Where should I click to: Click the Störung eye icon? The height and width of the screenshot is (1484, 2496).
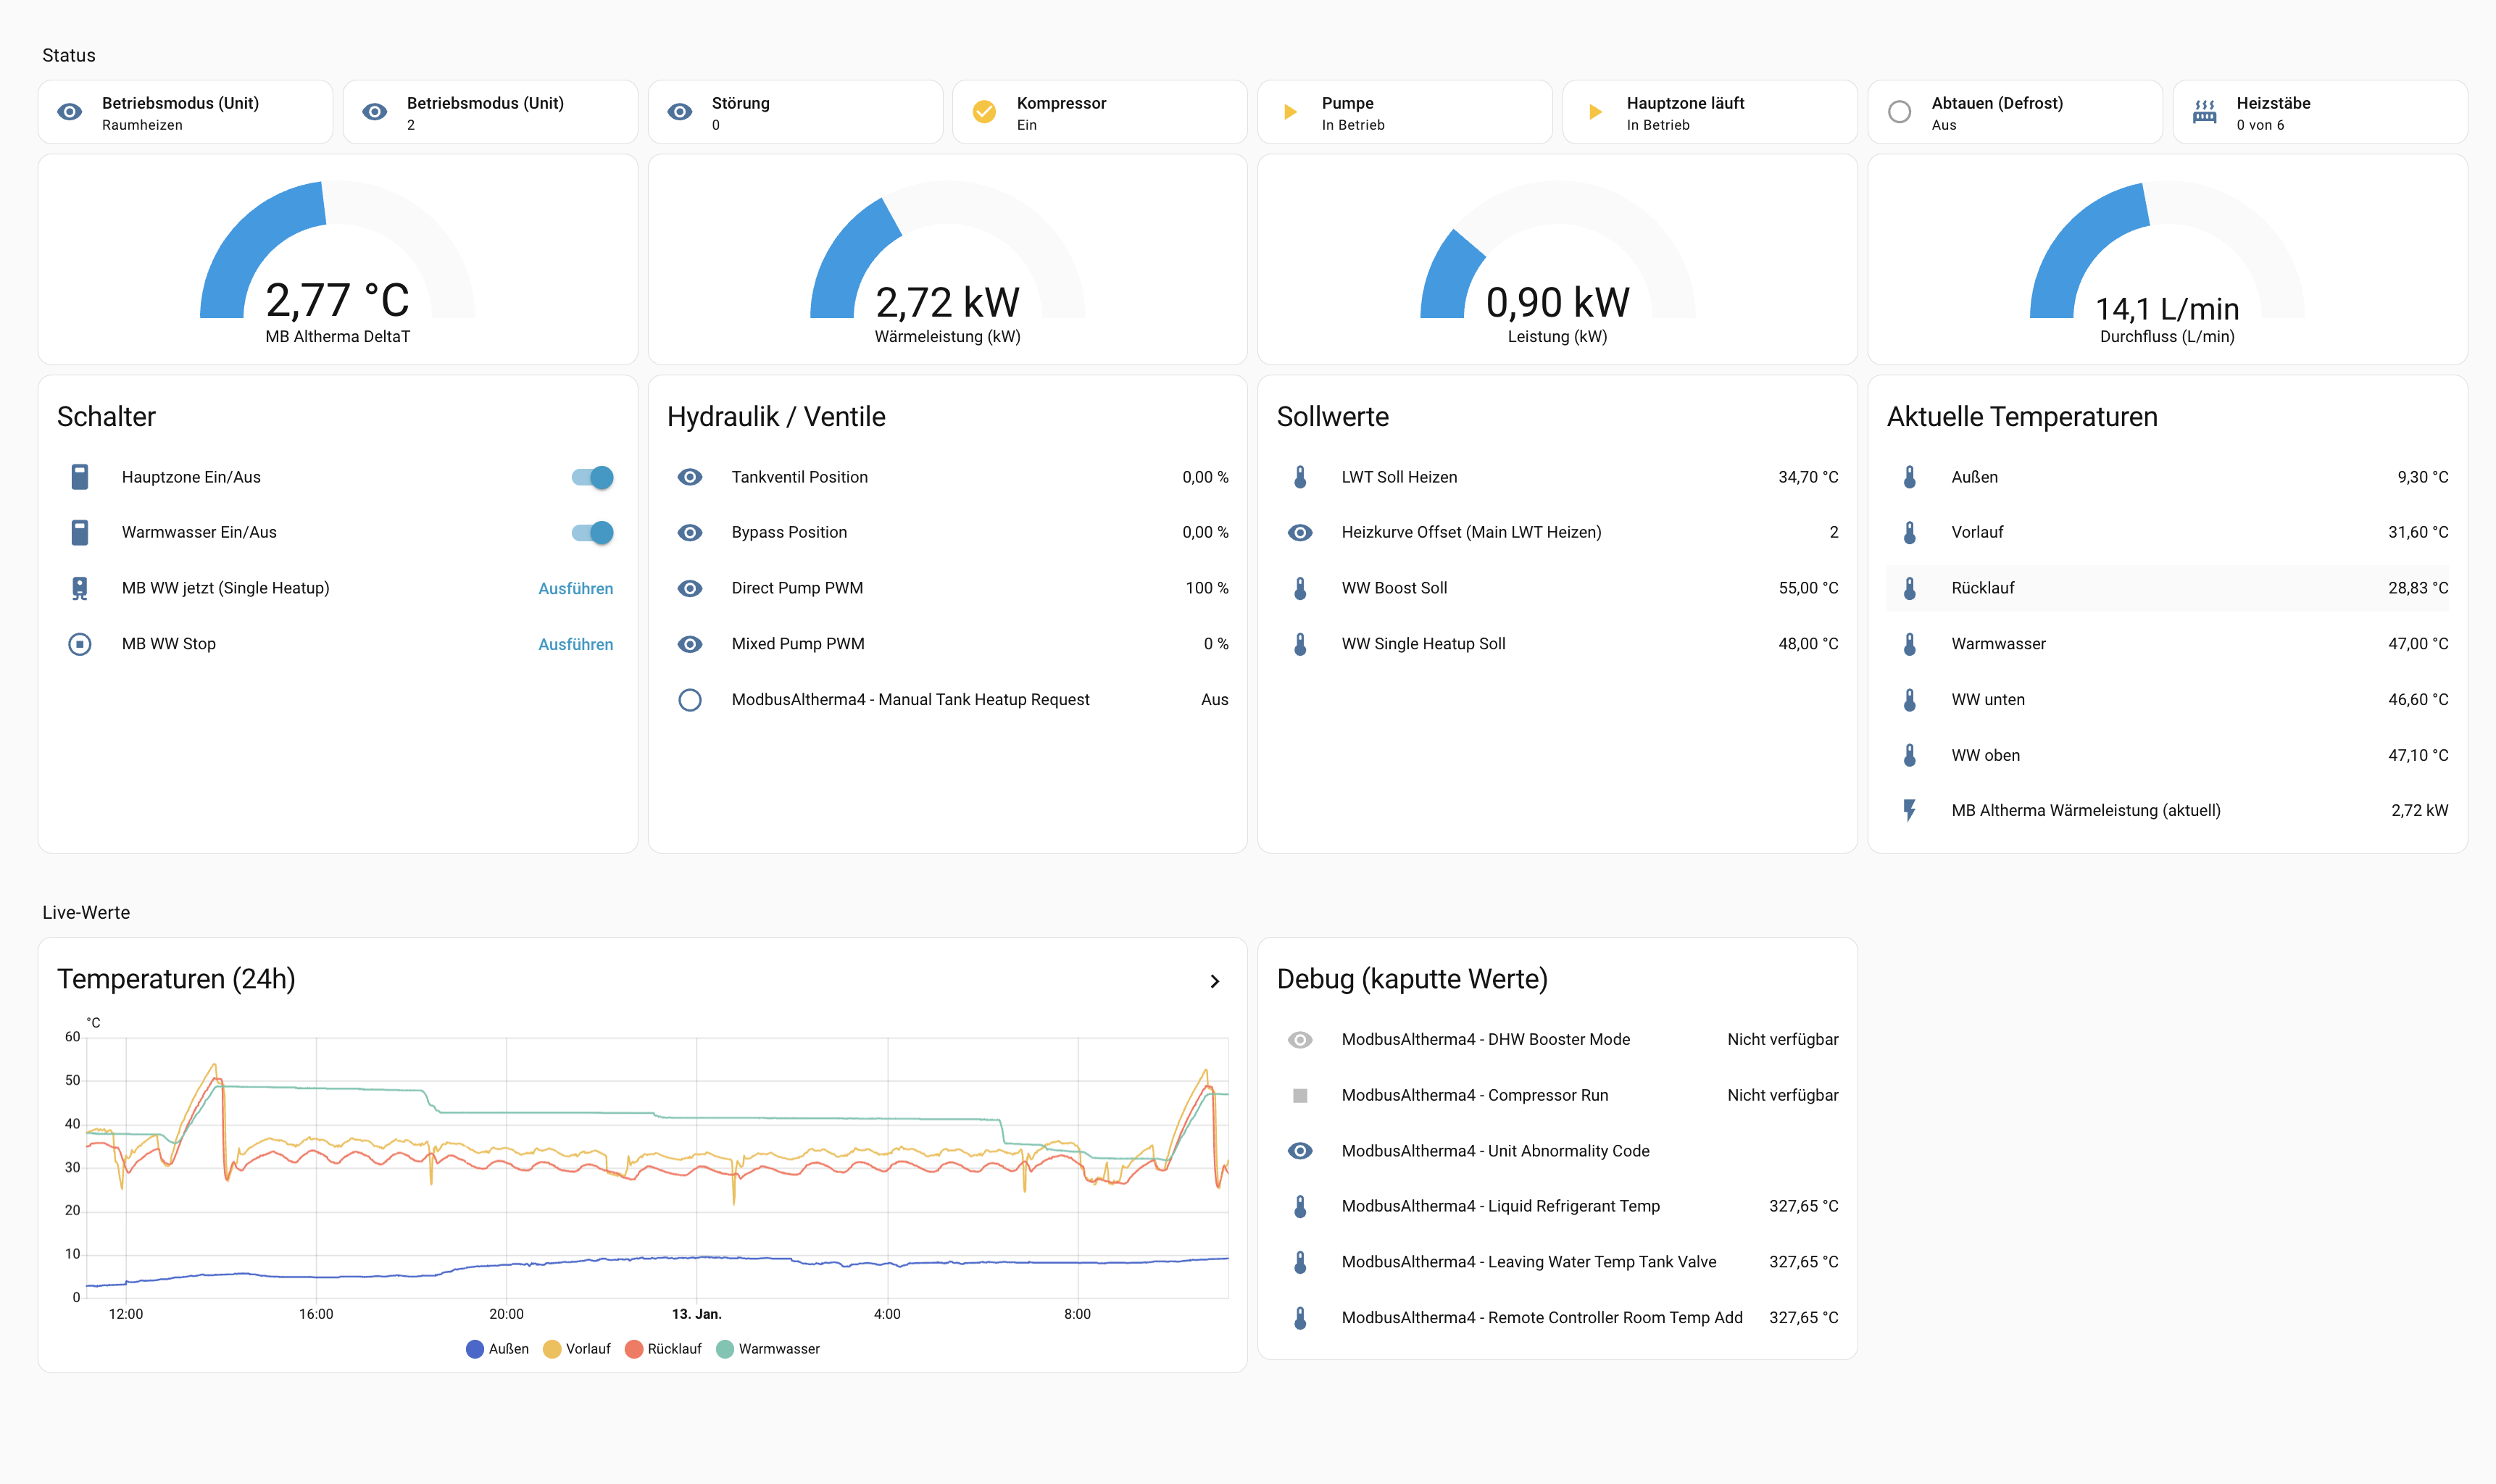click(679, 112)
